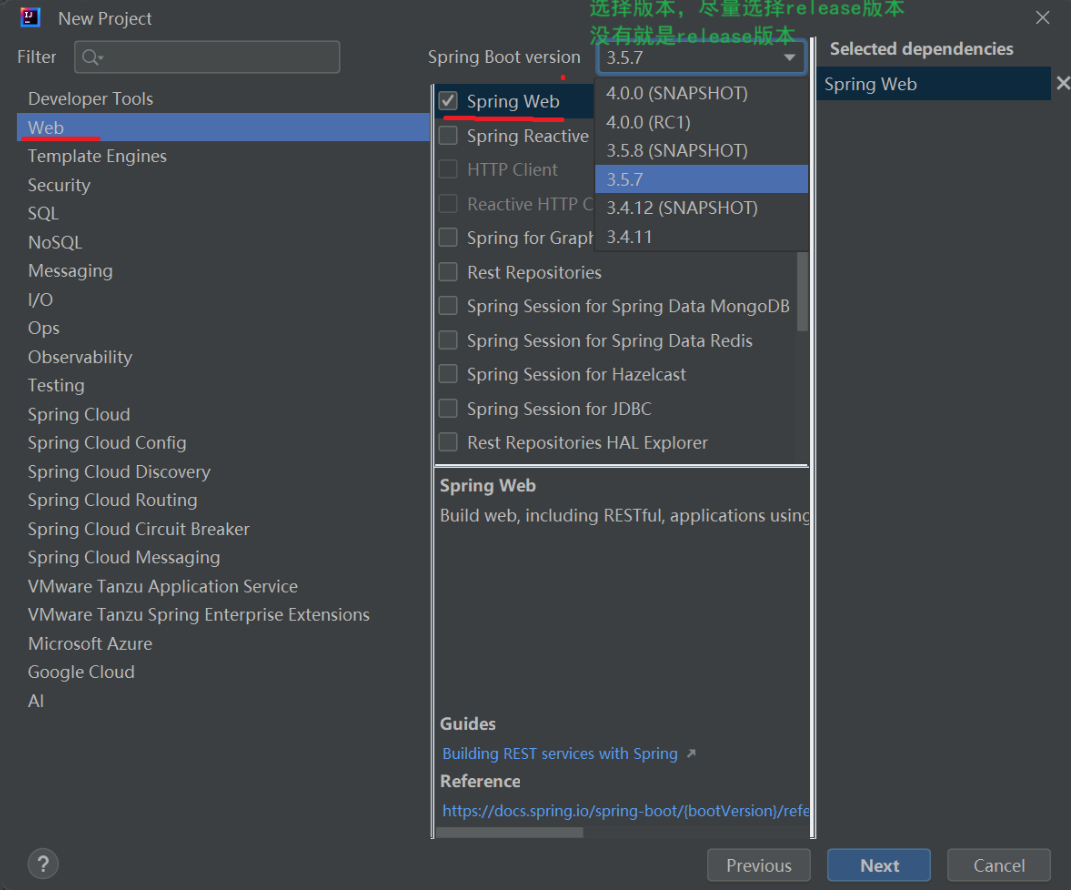The height and width of the screenshot is (890, 1071).
Task: Enable Rest Repositories dependency
Action: point(448,272)
